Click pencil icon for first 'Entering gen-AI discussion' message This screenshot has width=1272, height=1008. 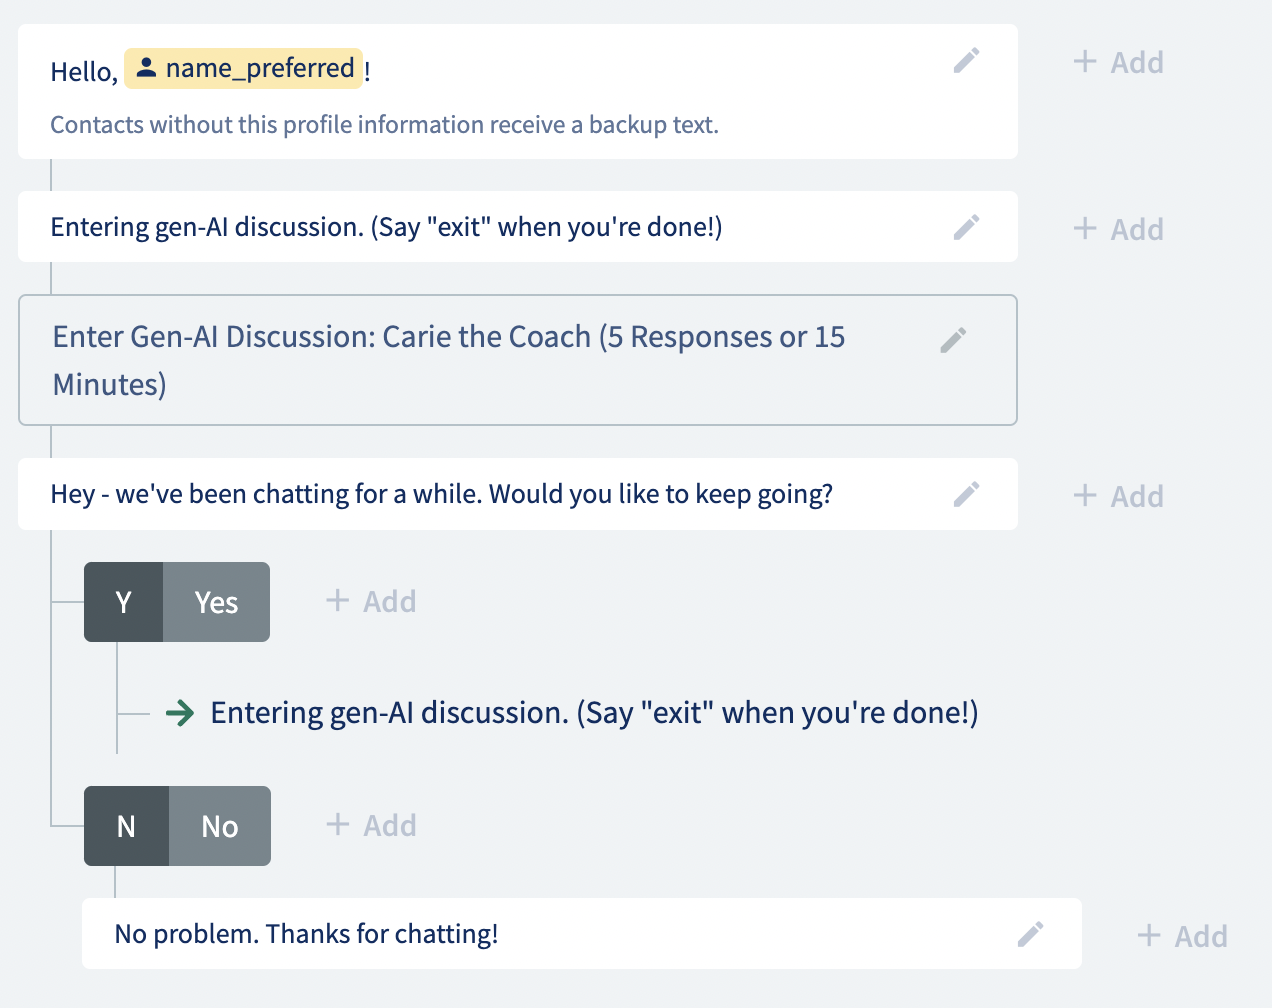966,227
